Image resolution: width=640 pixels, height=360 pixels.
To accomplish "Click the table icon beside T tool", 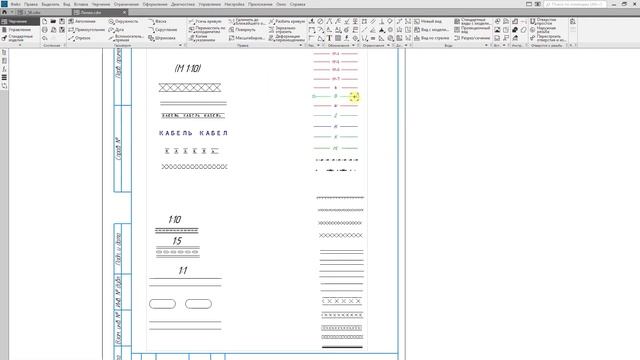I will pyautogui.click(x=338, y=38).
